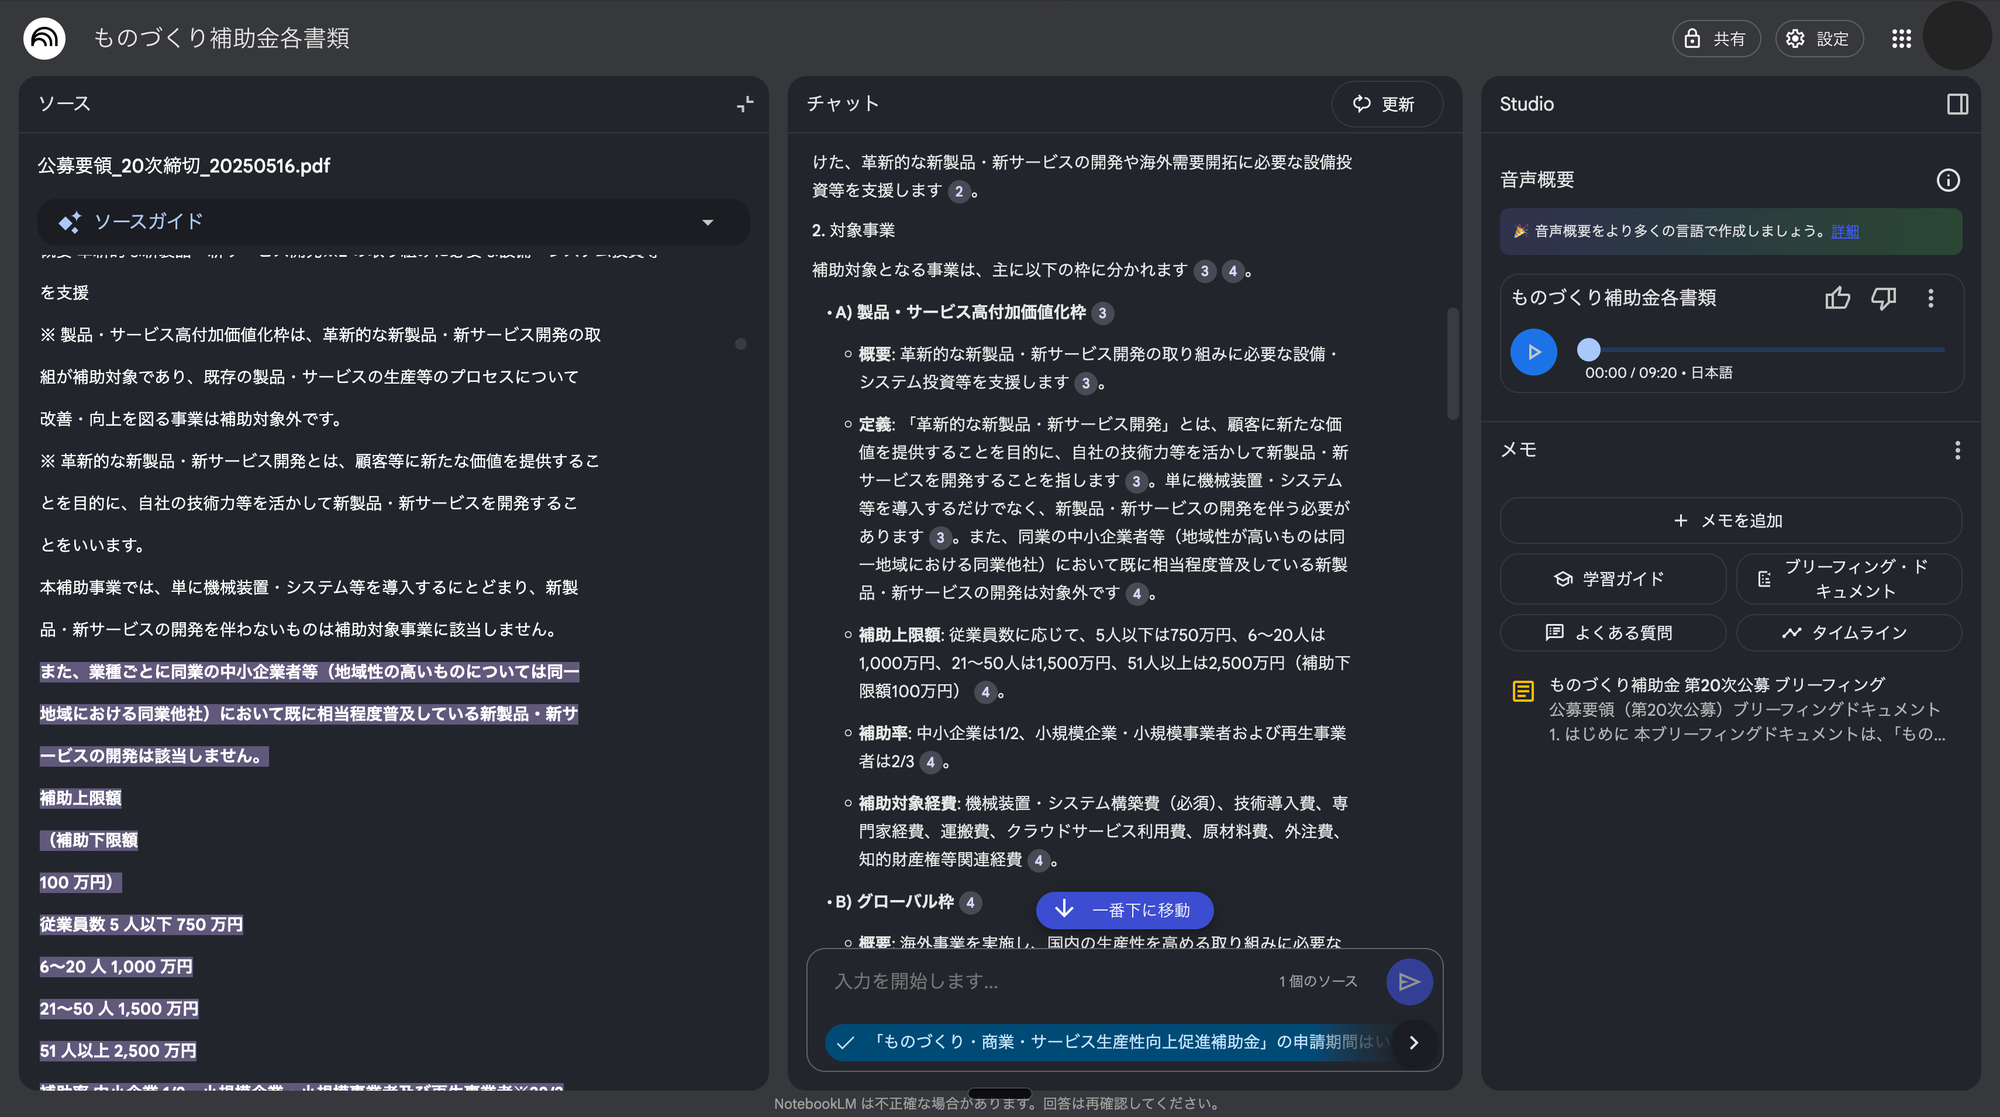Click audio title ものづくり補助金各書類 in Studio
The image size is (2000, 1117).
[1613, 298]
